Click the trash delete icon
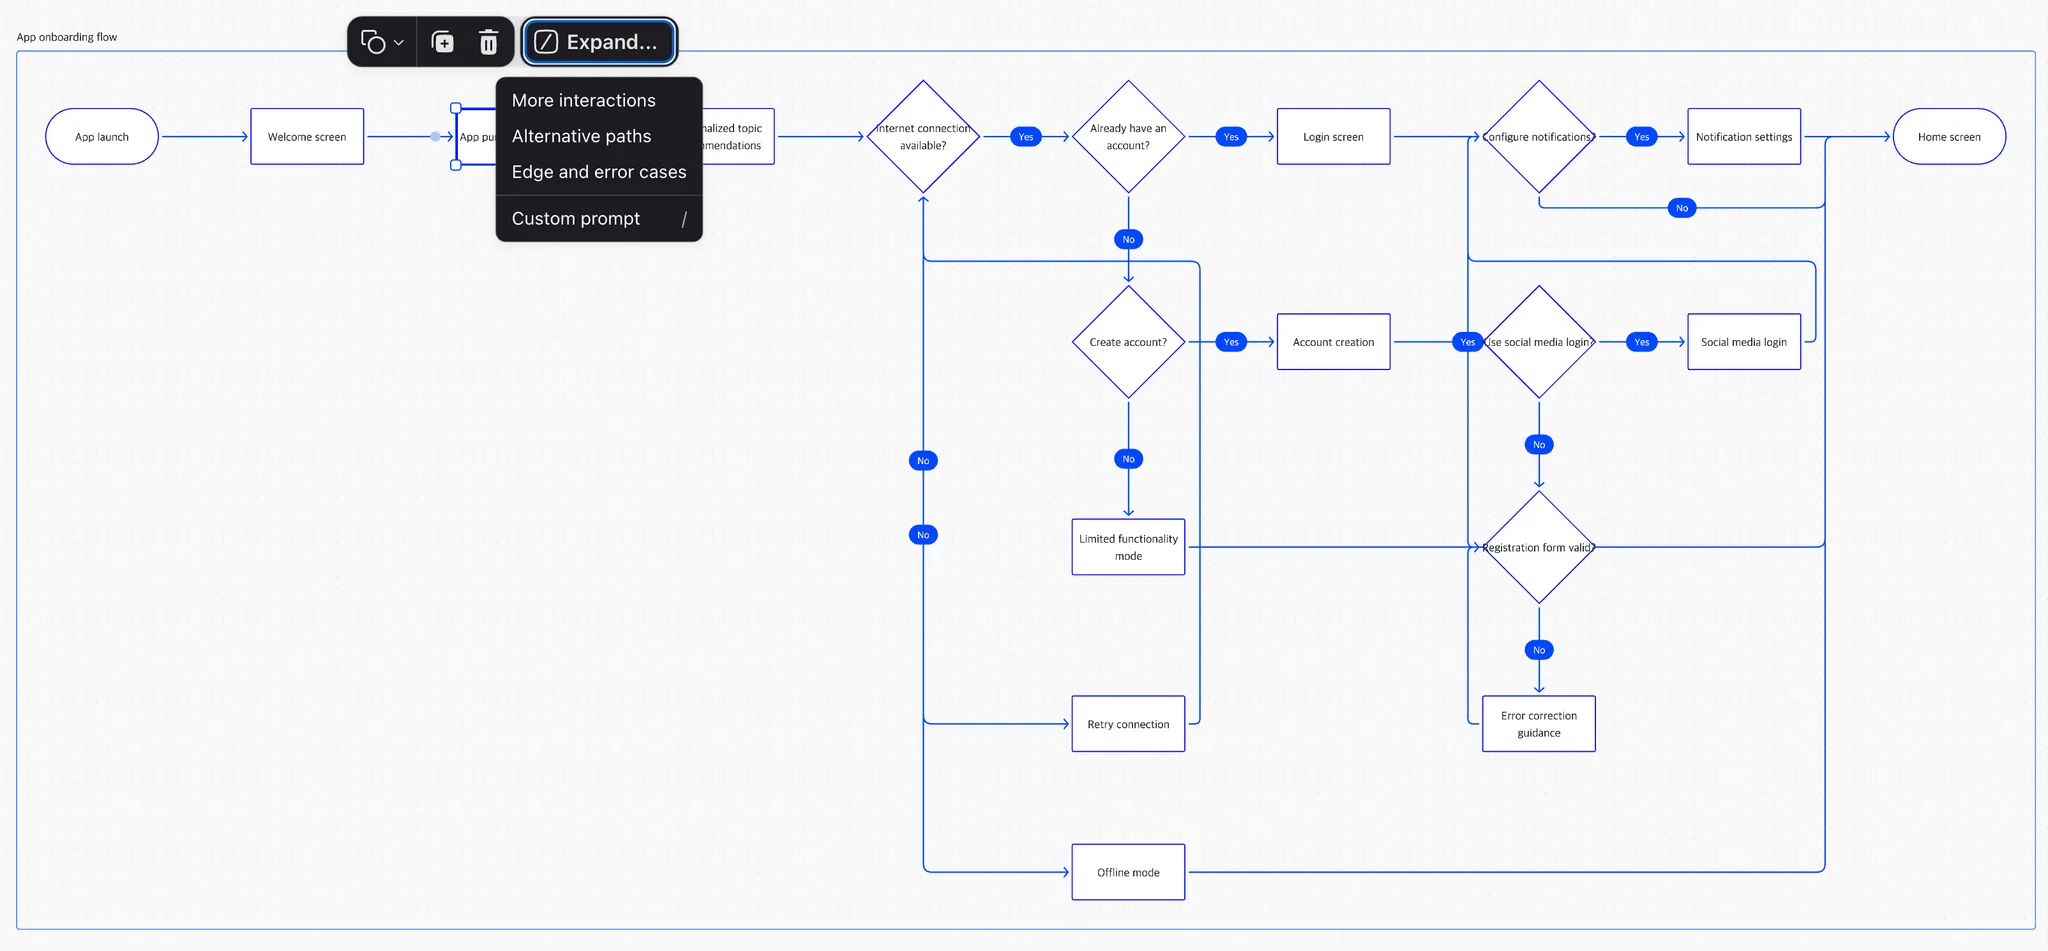Viewport: 2048px width, 951px height. click(x=488, y=42)
